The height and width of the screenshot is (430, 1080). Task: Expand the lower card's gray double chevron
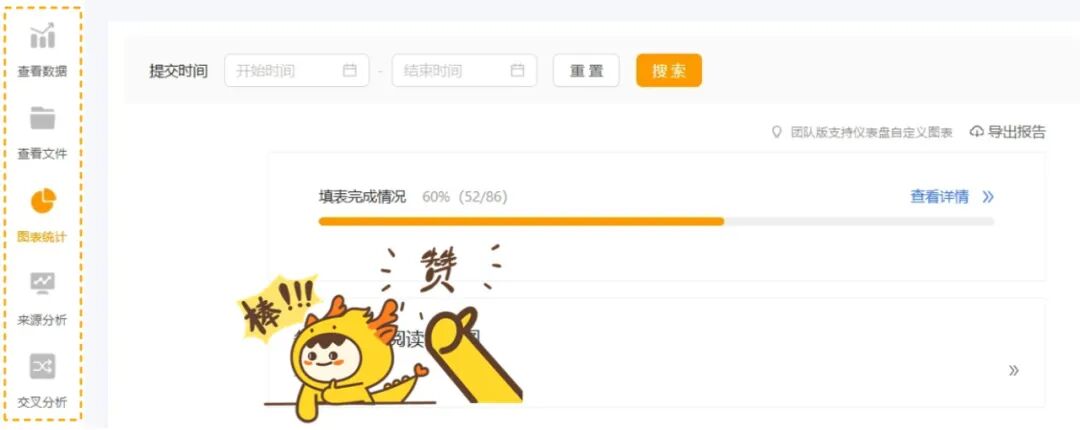tap(1014, 371)
